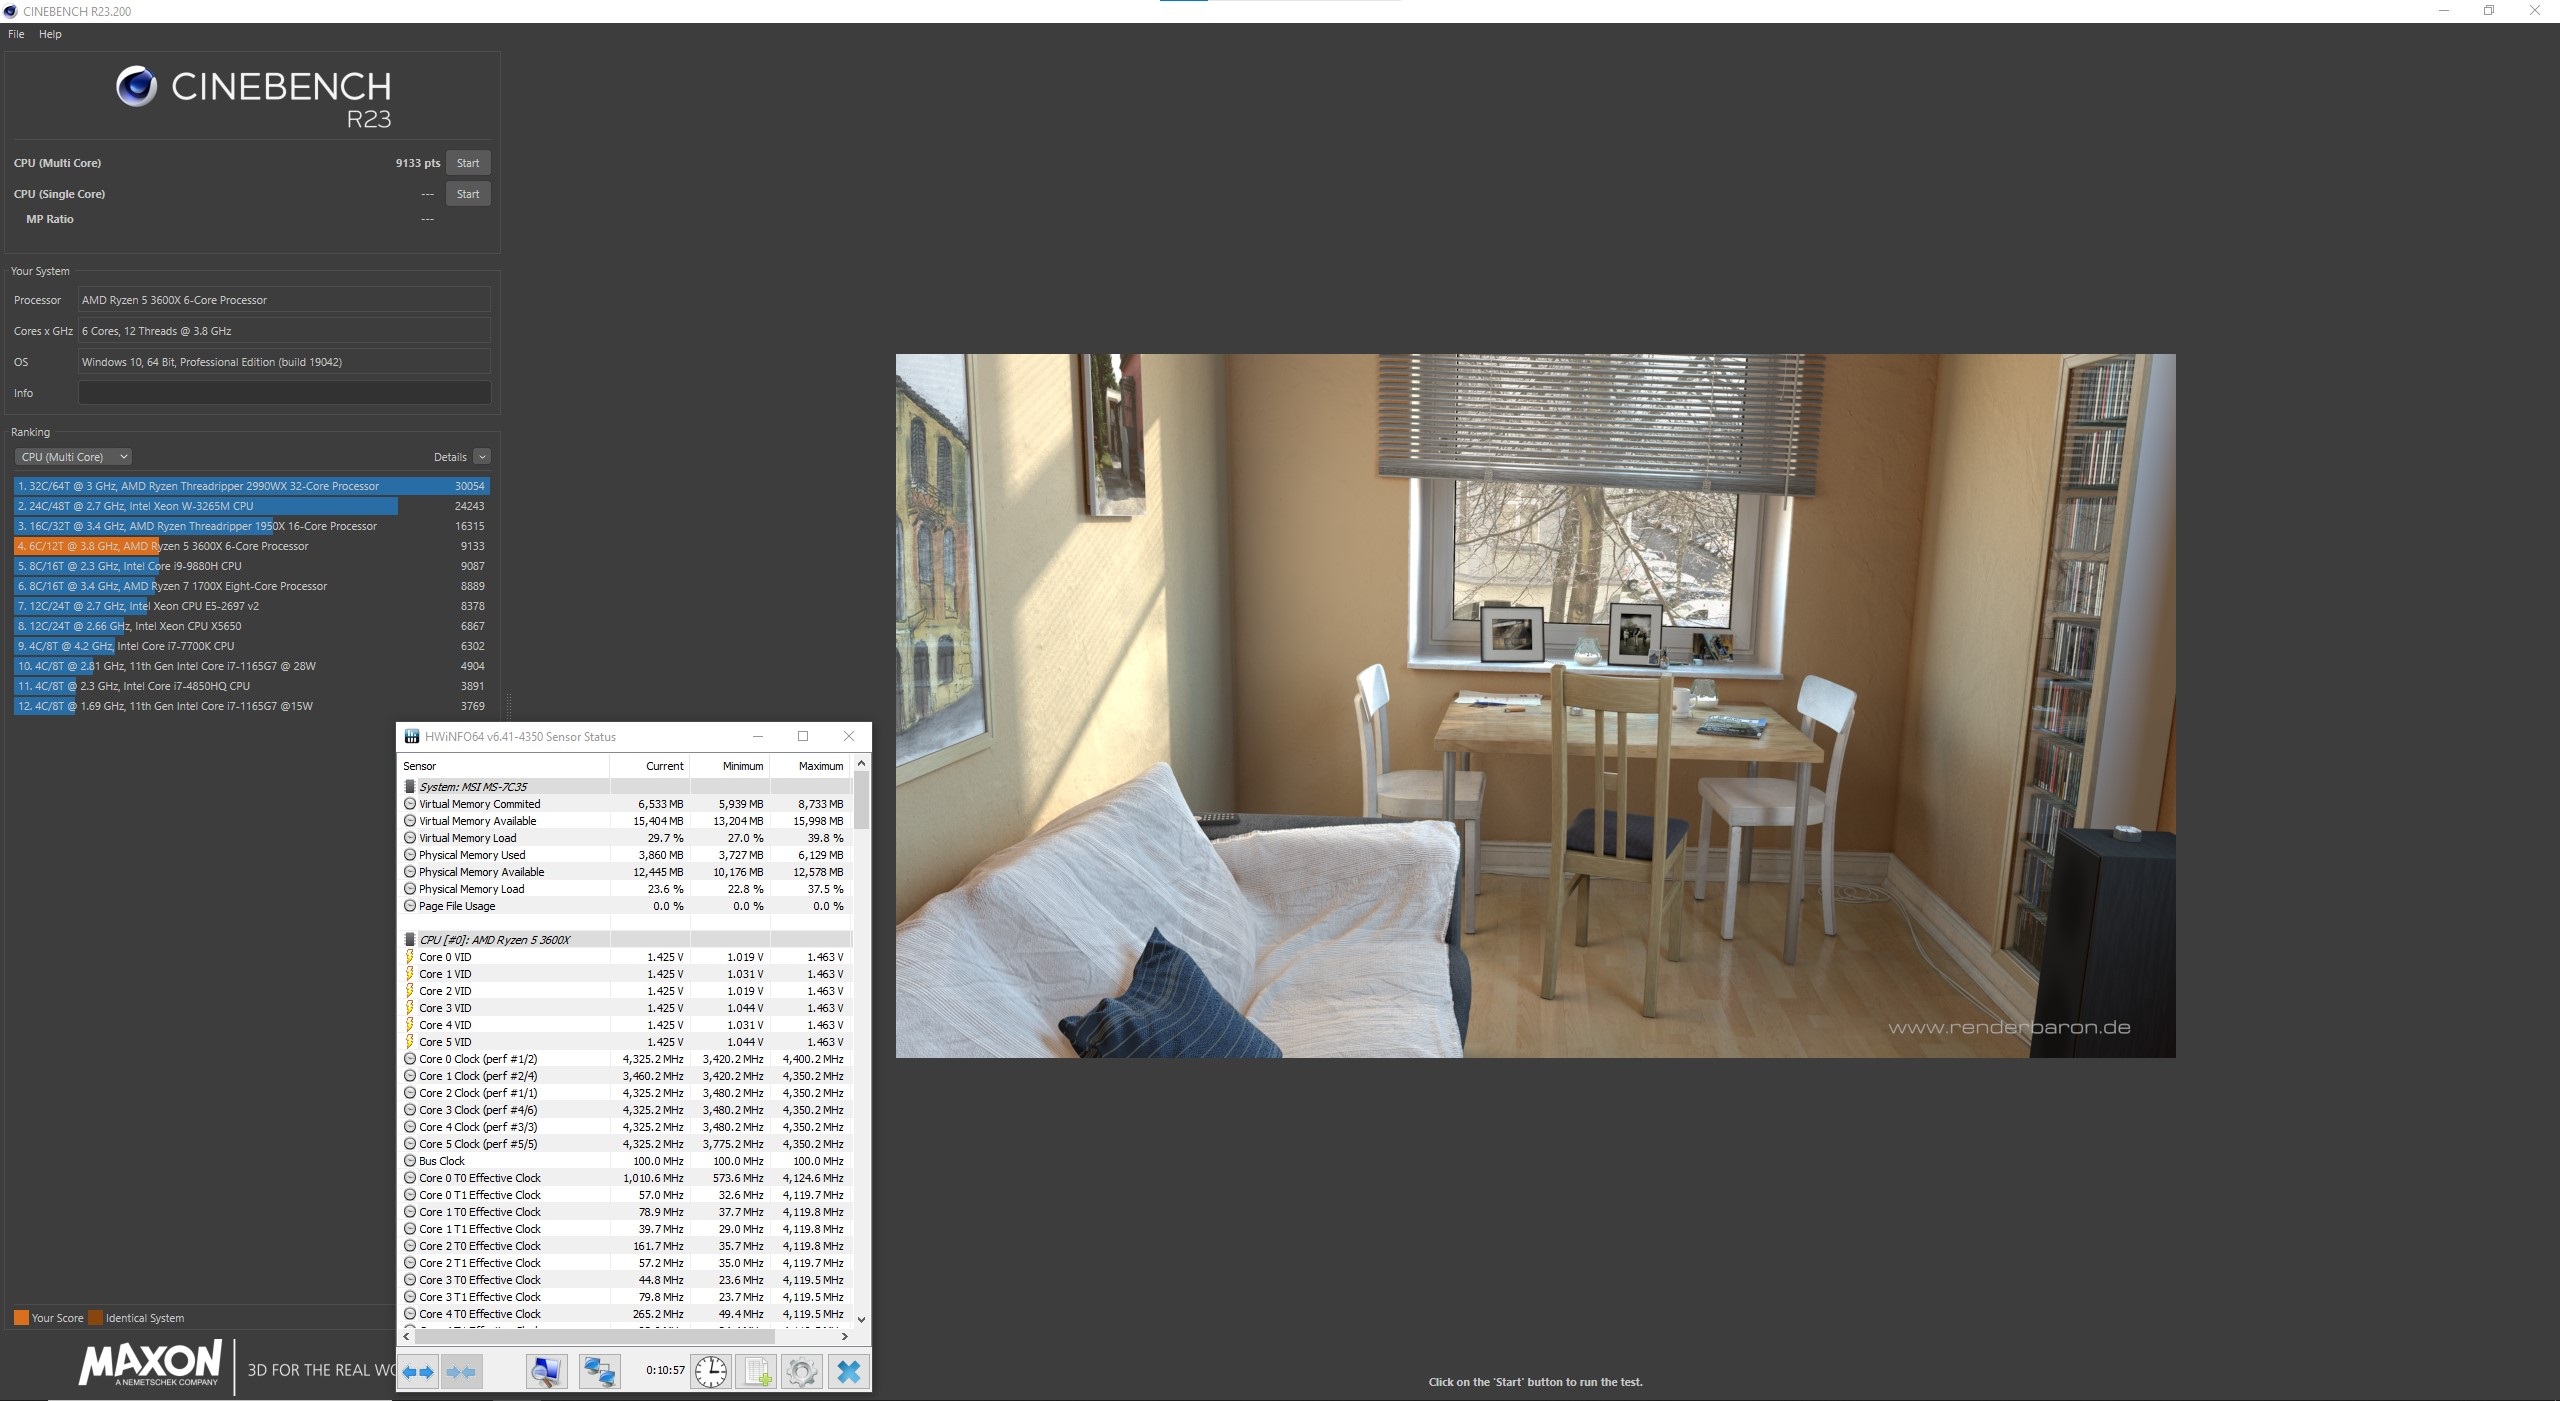Click the Sensor column header
Viewport: 2560px width, 1401px height.
[x=504, y=766]
